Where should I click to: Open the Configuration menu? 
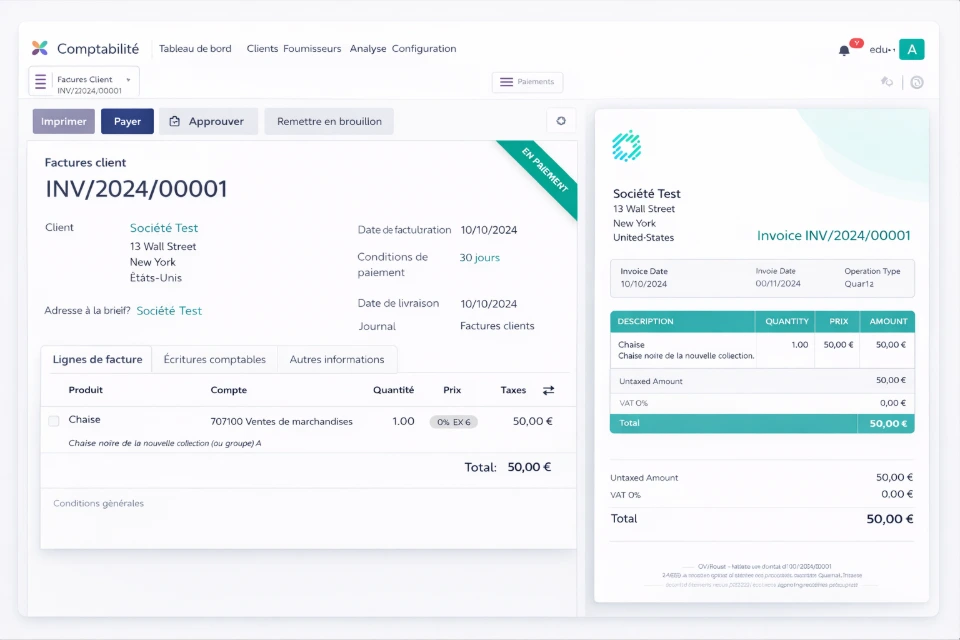424,48
